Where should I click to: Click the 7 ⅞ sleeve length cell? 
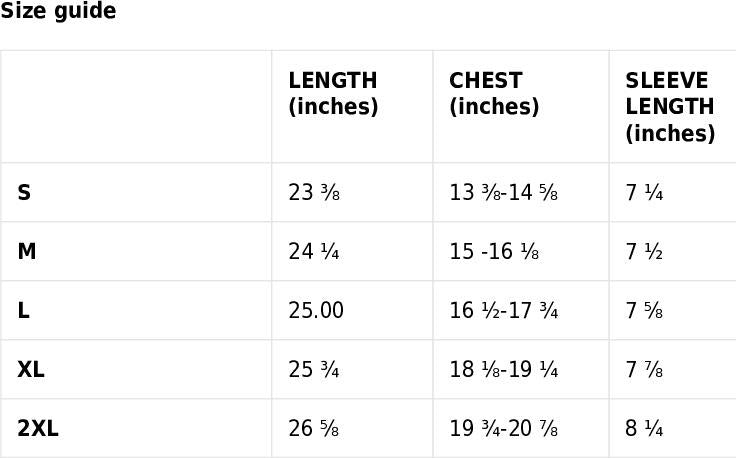644,370
